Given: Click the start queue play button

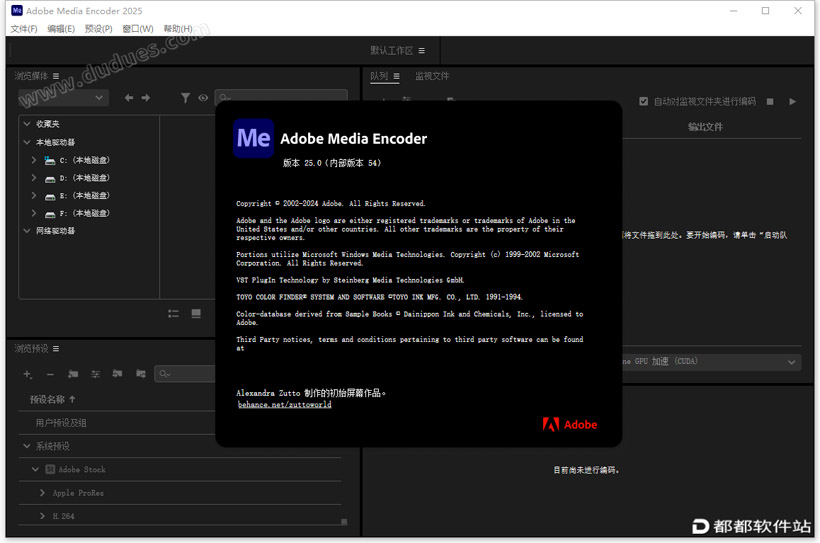Looking at the screenshot, I should point(793,101).
